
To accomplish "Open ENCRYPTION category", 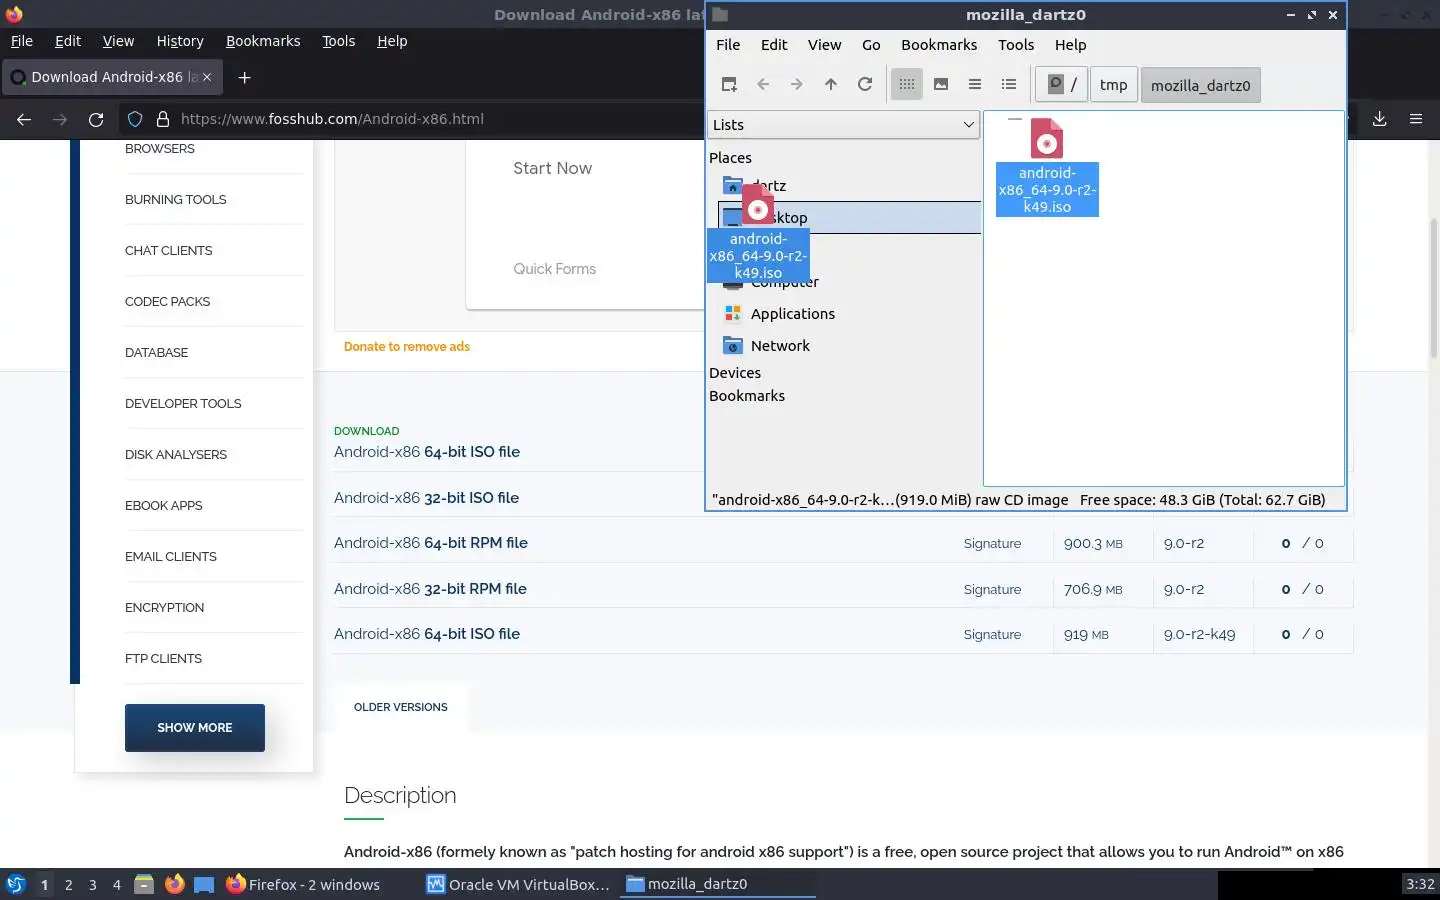I will 164,607.
